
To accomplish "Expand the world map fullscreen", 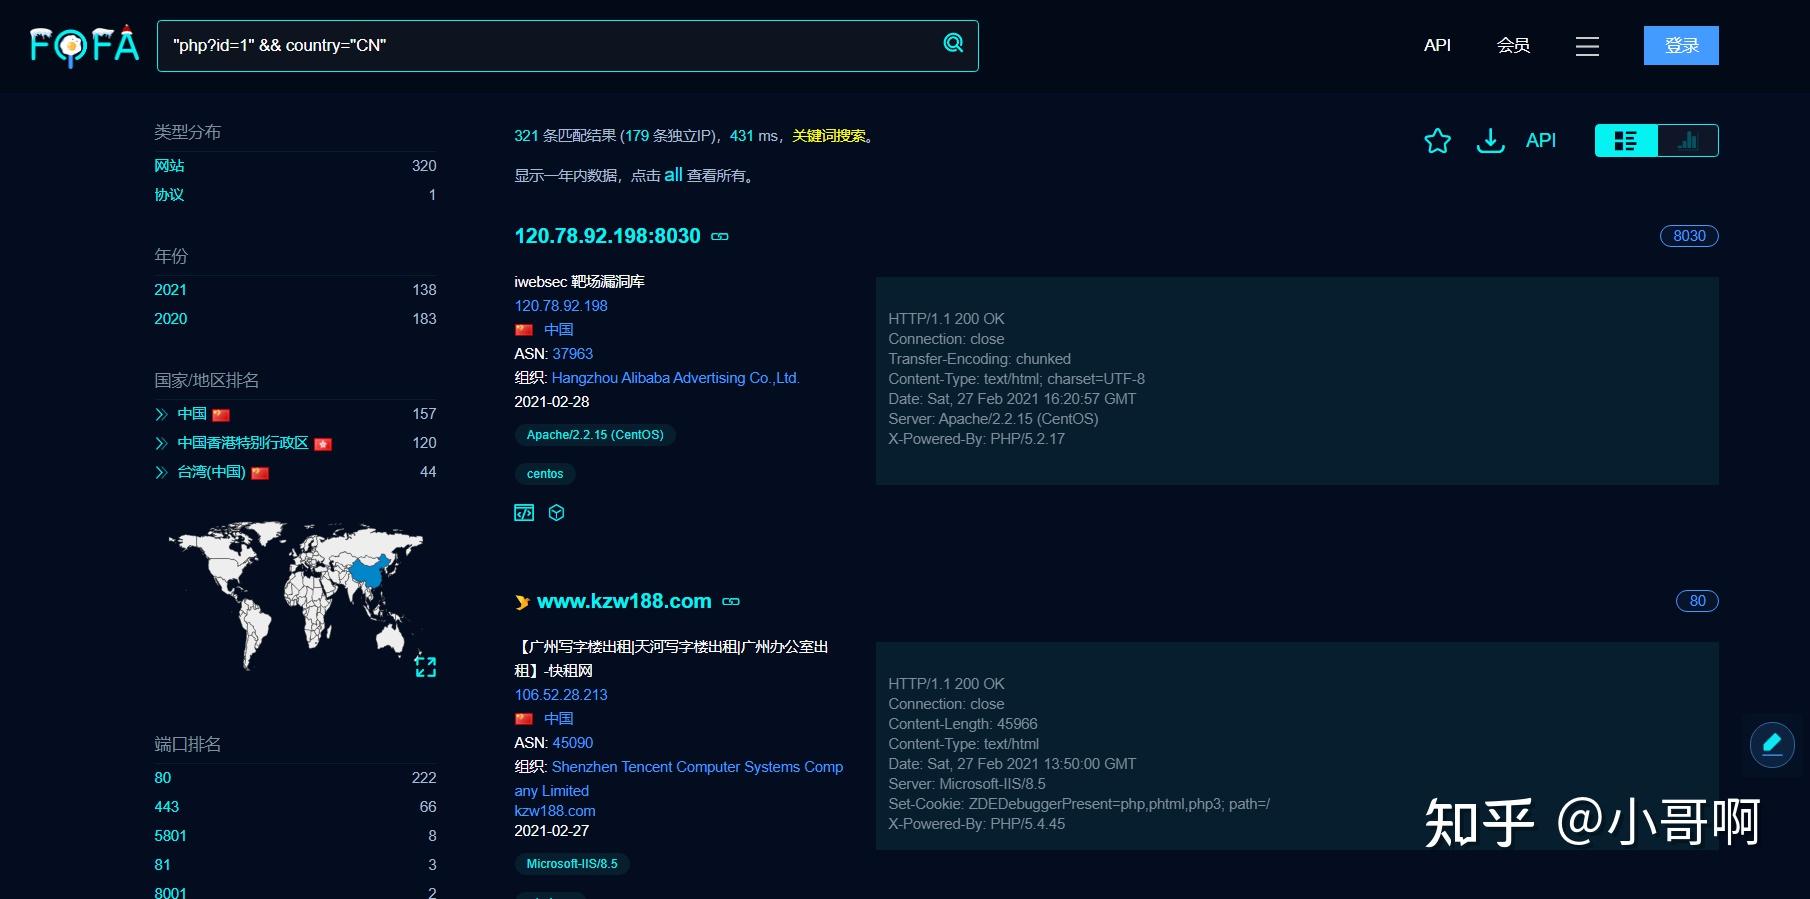I will tap(425, 666).
